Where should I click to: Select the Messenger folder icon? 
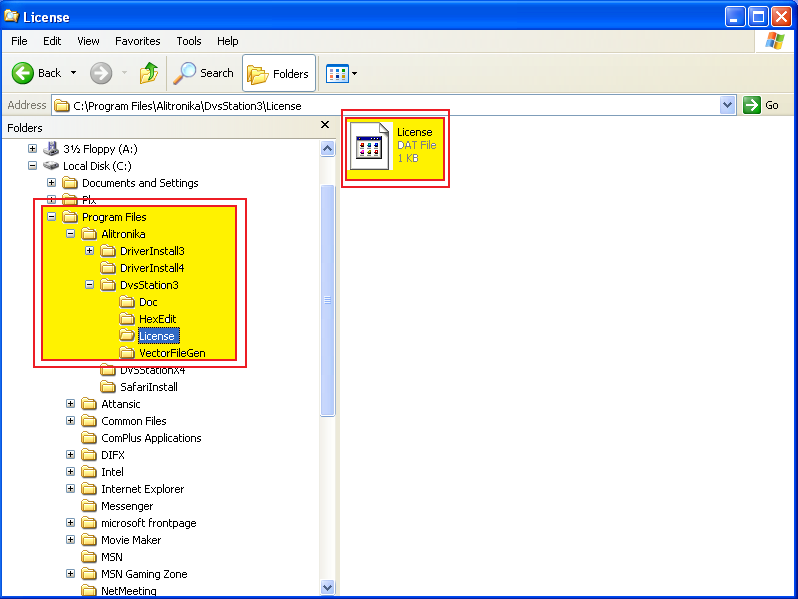click(89, 506)
